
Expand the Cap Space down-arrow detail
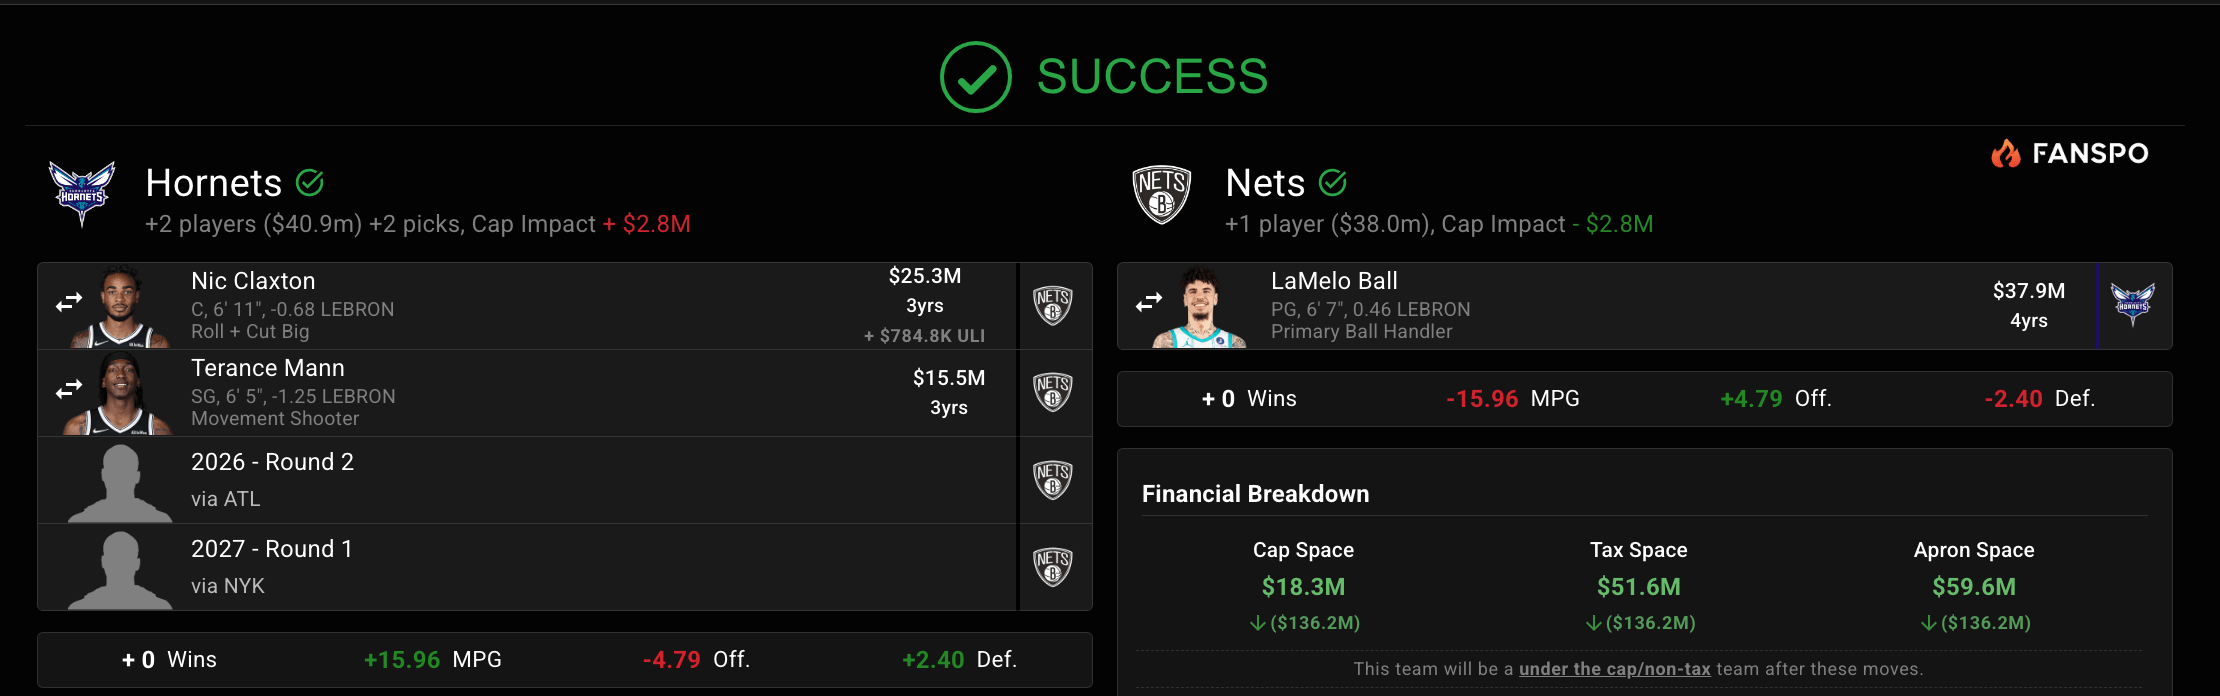click(x=1258, y=623)
